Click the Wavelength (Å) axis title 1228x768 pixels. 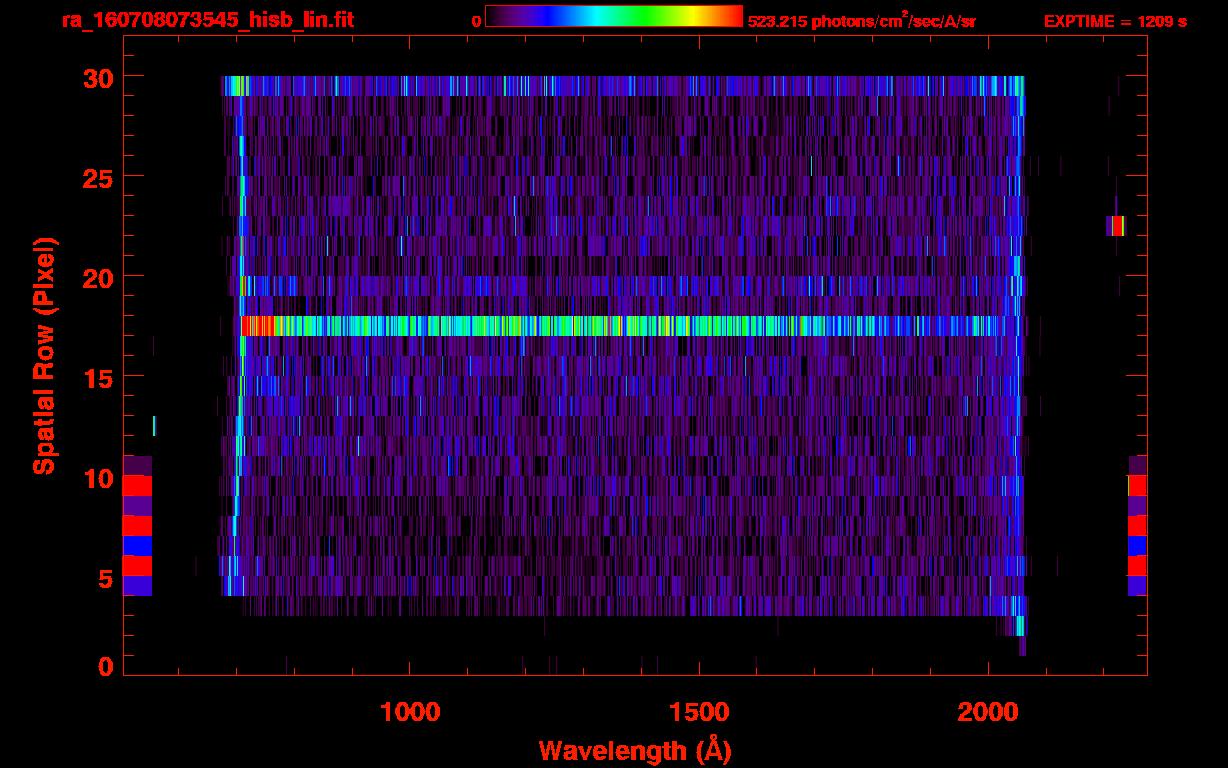(635, 750)
